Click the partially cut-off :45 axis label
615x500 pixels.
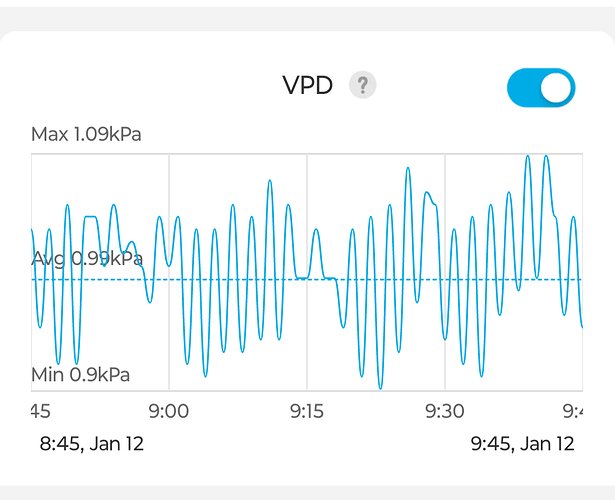point(41,411)
